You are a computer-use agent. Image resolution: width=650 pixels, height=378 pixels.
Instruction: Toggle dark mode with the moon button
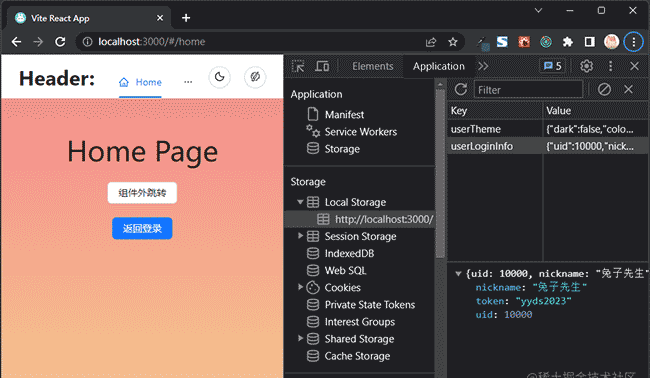click(219, 77)
